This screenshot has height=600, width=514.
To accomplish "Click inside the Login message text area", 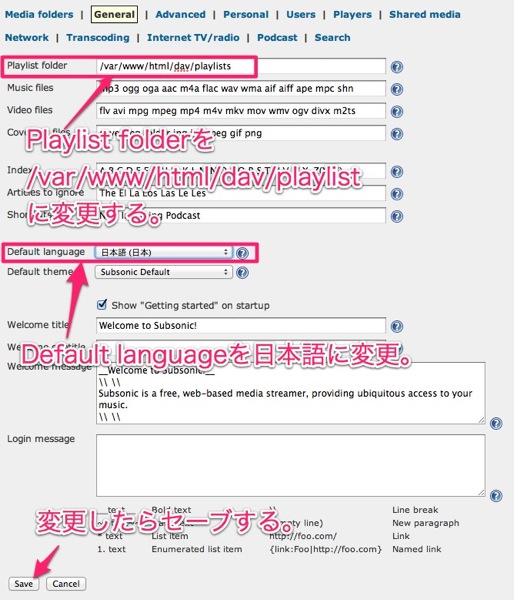I will (290, 465).
